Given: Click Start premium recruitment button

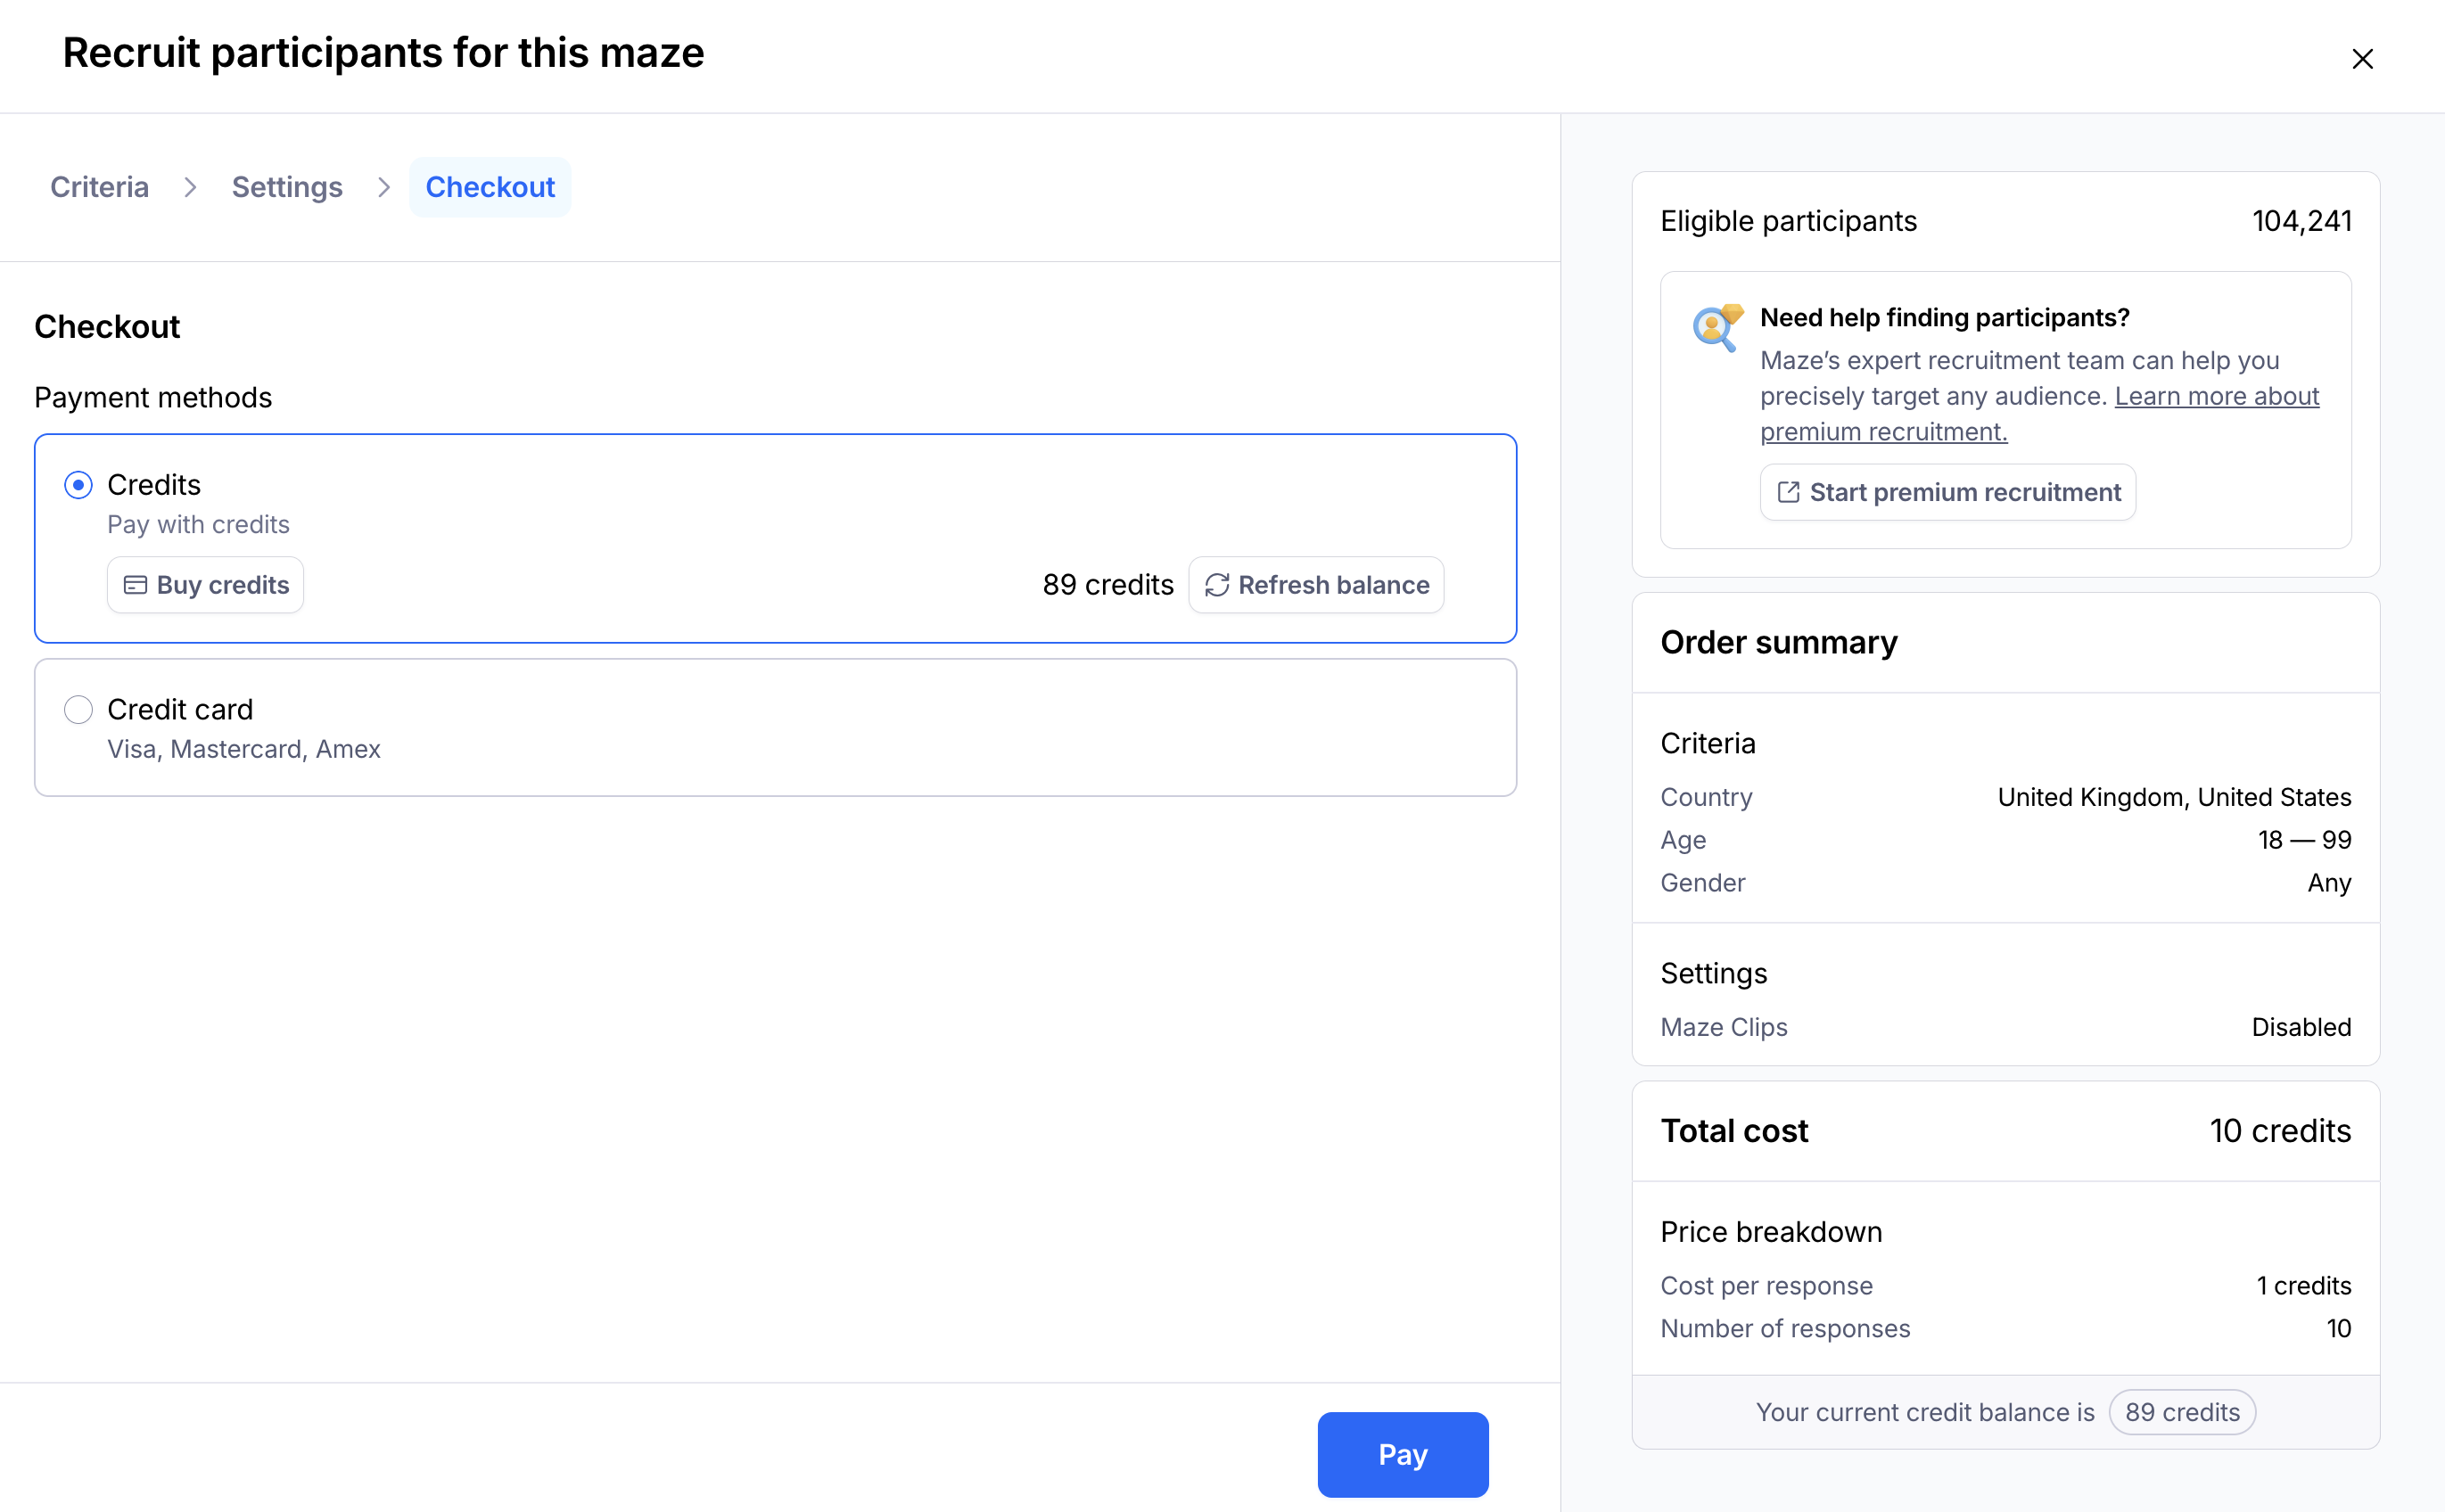Looking at the screenshot, I should point(1947,492).
